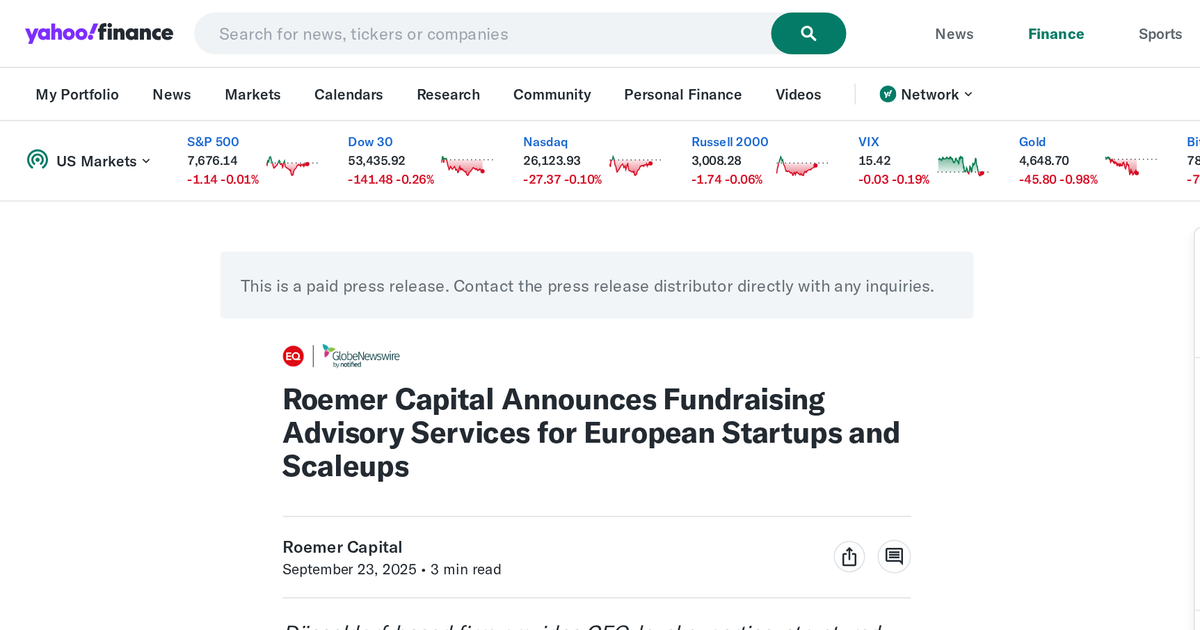Open the Research menu
The width and height of the screenshot is (1200, 630).
(x=448, y=94)
